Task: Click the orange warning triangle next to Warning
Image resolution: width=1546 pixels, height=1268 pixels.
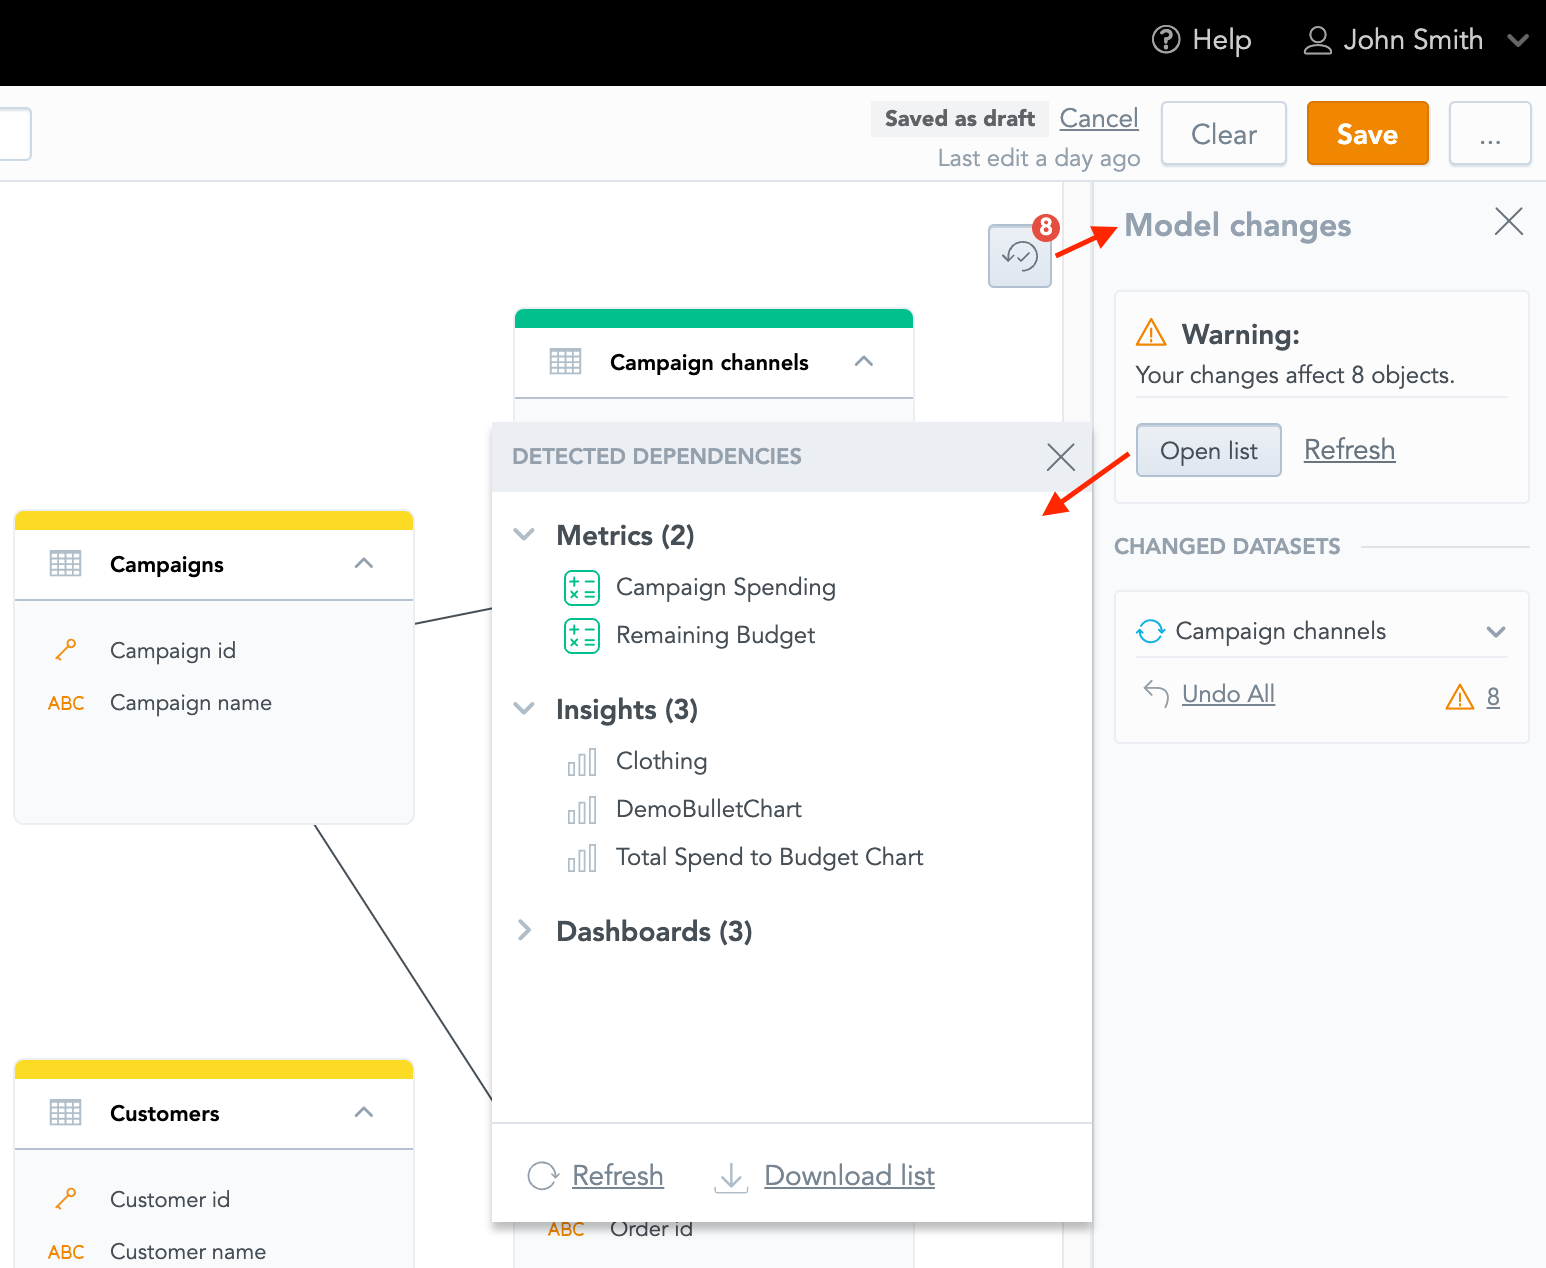Action: 1151,332
